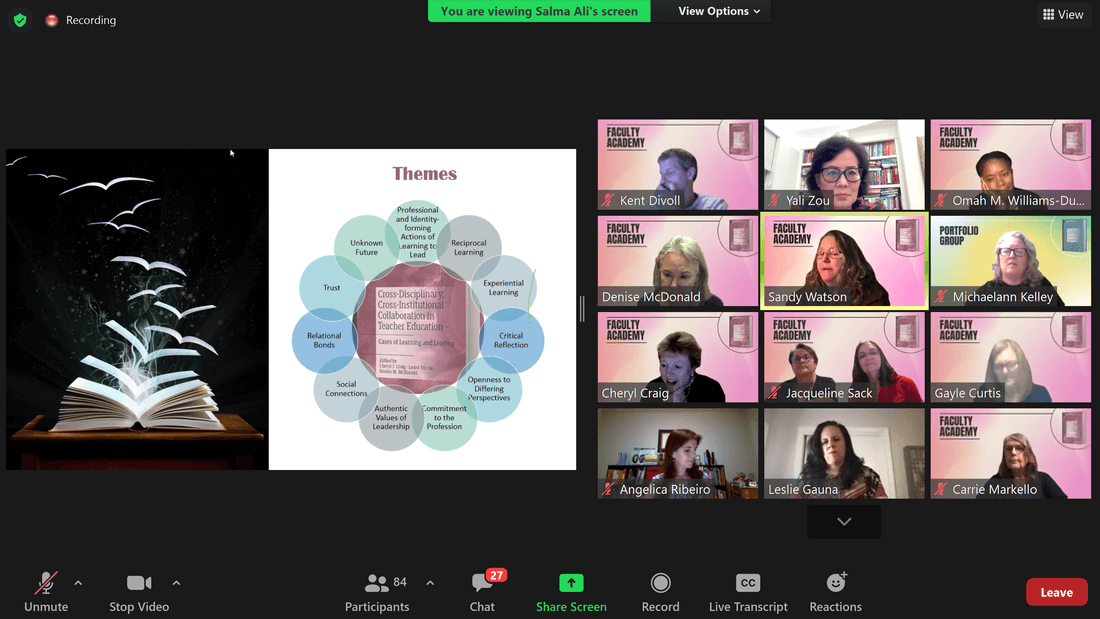Screen dimensions: 1100x619
Task: Expand audio options arrow beside Unmute
Action: click(78, 583)
